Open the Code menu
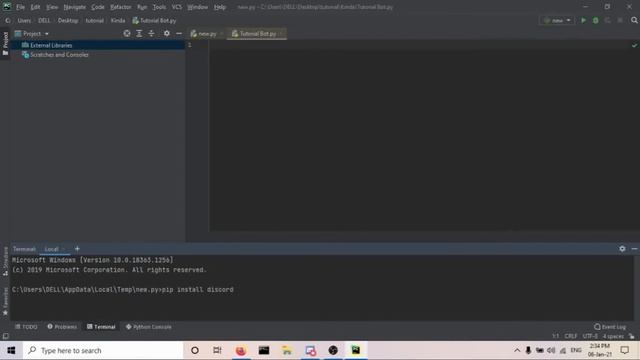 tap(98, 7)
